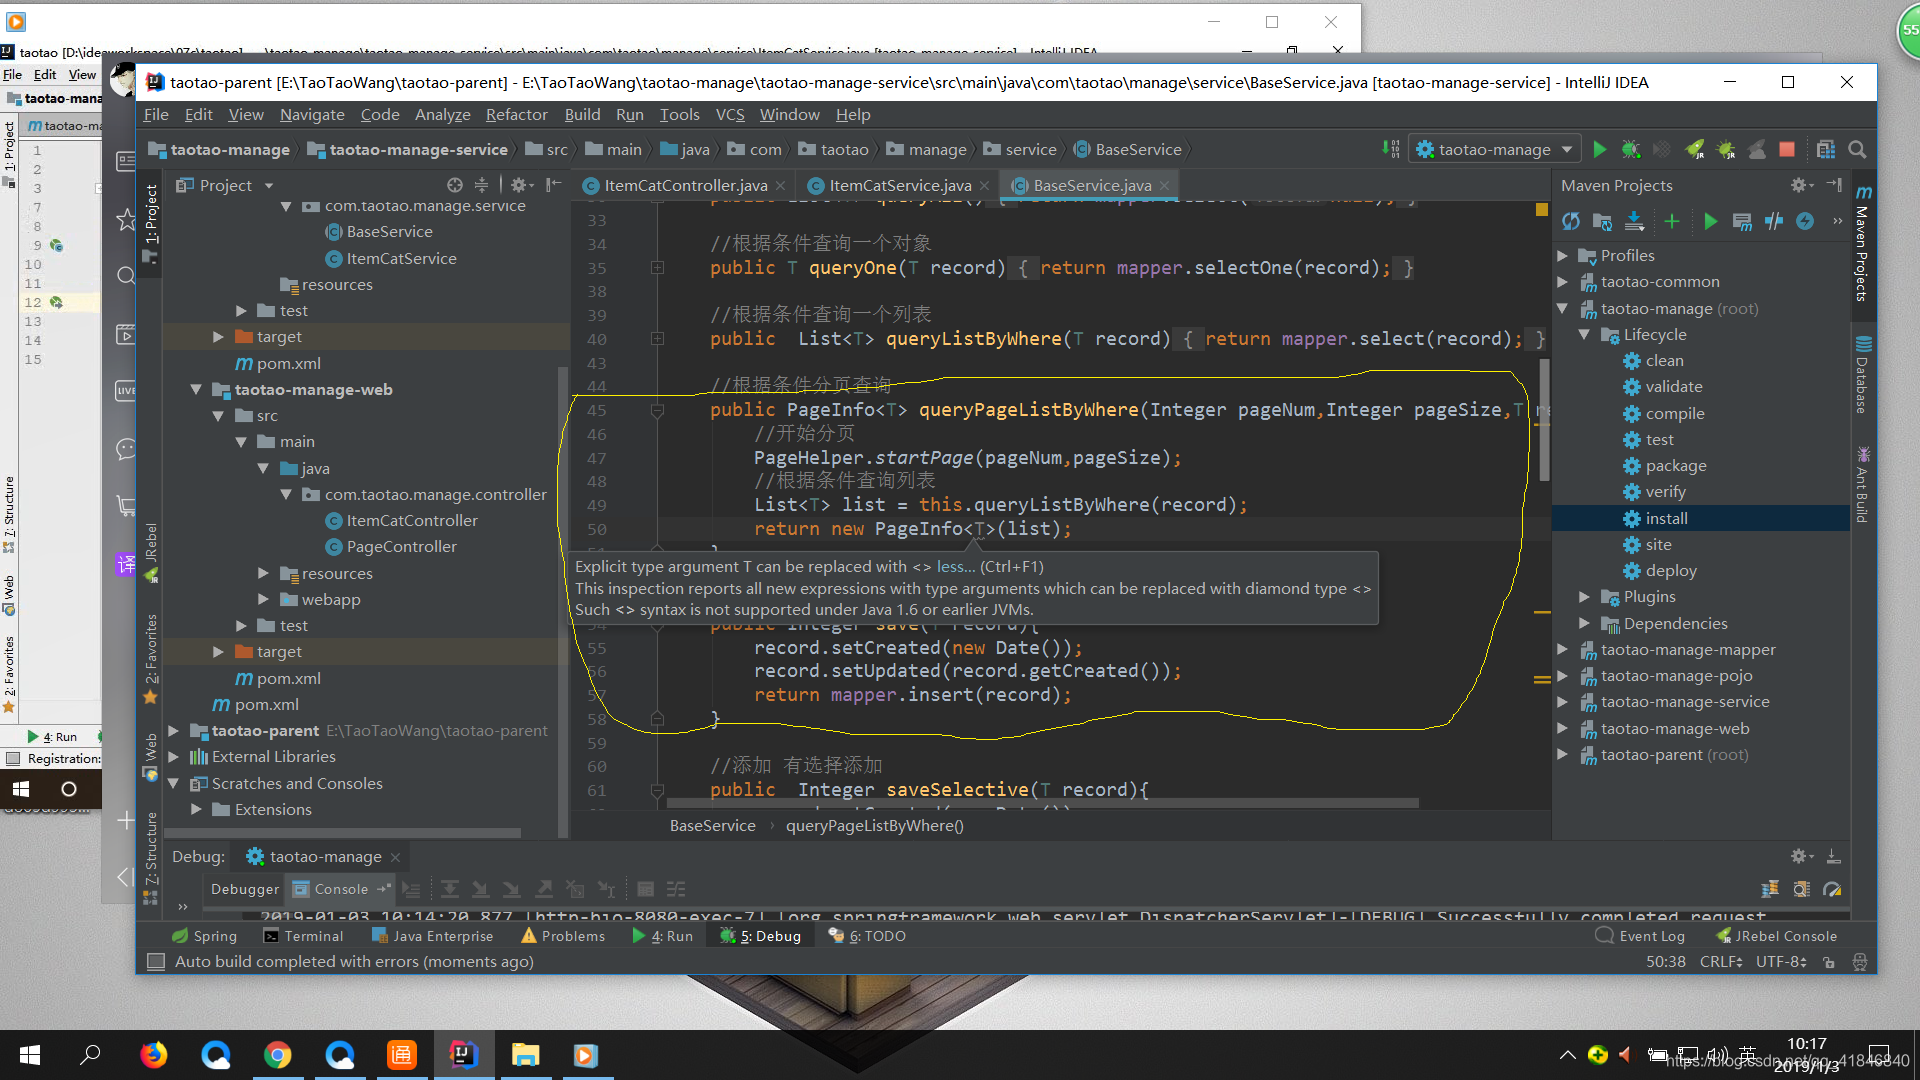Viewport: 1920px width, 1080px height.
Task: Open the Analyze menu
Action: tap(442, 115)
